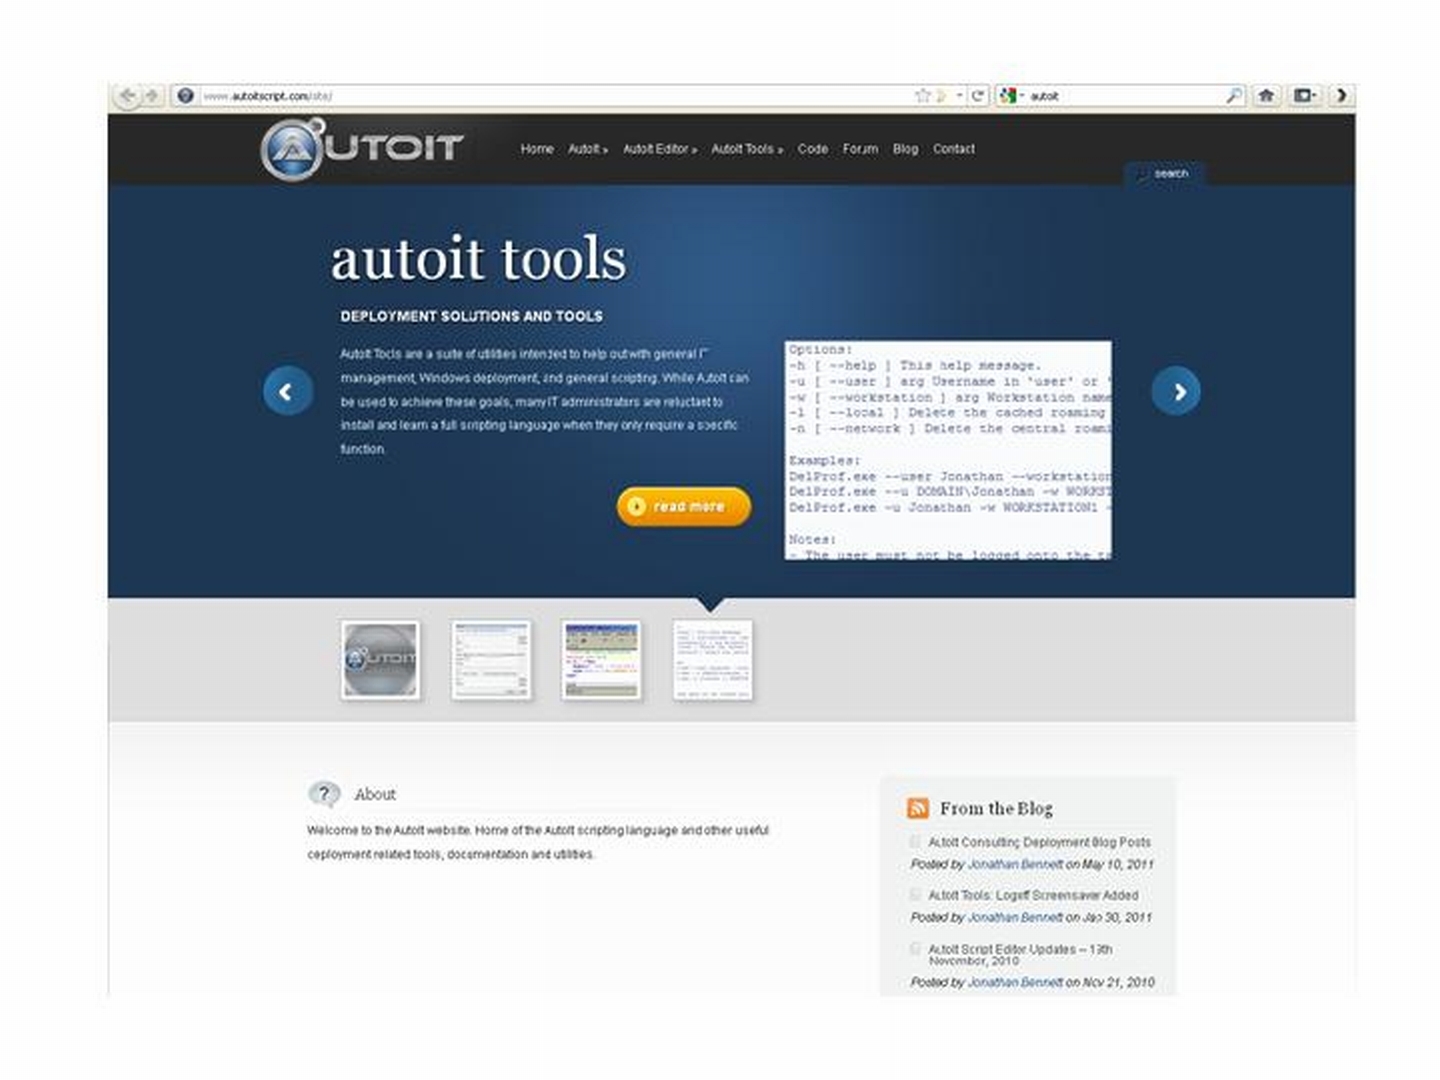Click Jonathan Bennett author link dated May 10, 2011

point(1015,864)
